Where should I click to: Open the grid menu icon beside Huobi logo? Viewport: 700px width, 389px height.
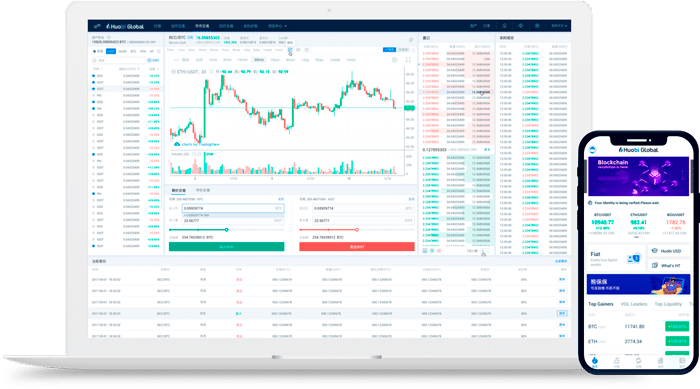[x=97, y=26]
